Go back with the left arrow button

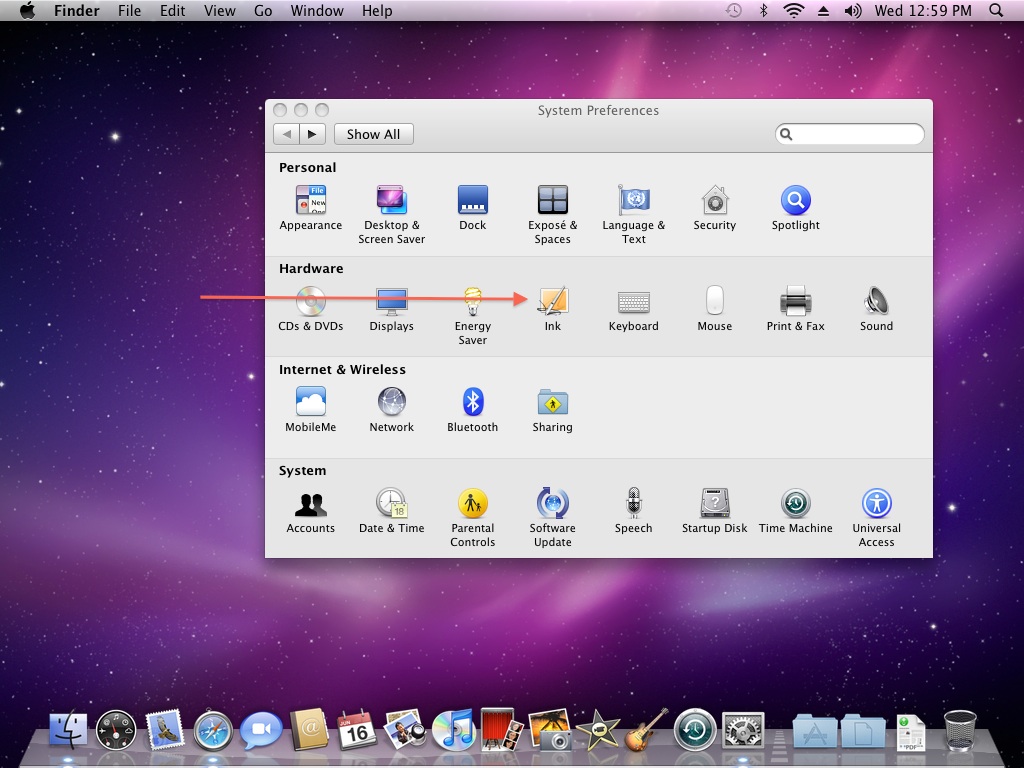click(286, 134)
